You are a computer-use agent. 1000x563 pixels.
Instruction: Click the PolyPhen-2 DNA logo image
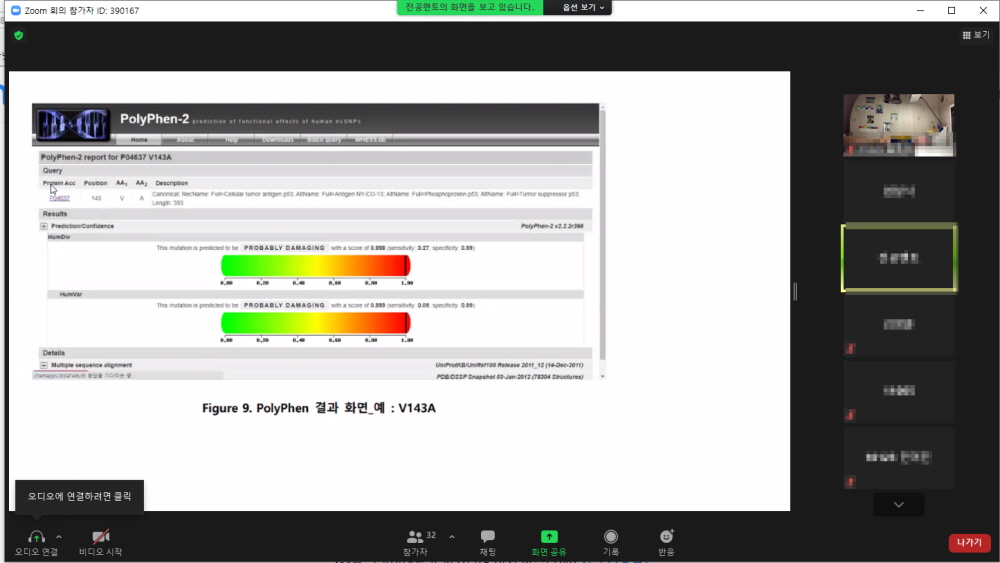click(73, 124)
